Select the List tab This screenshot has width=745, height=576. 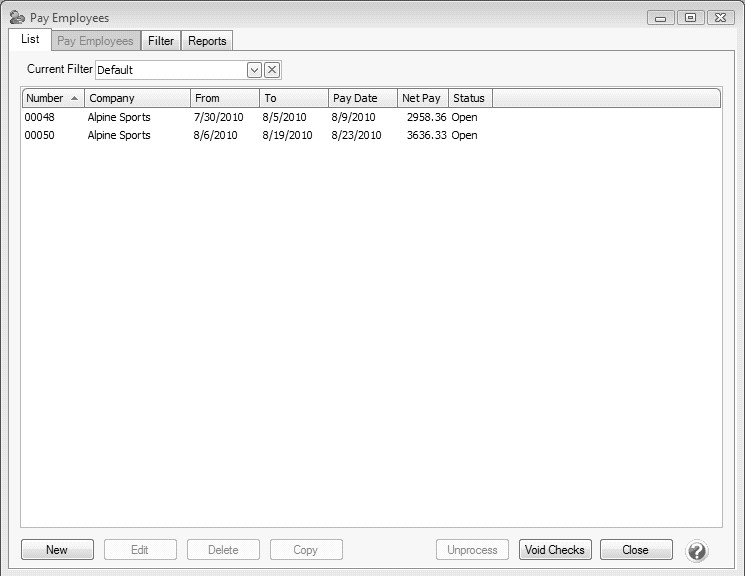pos(30,40)
